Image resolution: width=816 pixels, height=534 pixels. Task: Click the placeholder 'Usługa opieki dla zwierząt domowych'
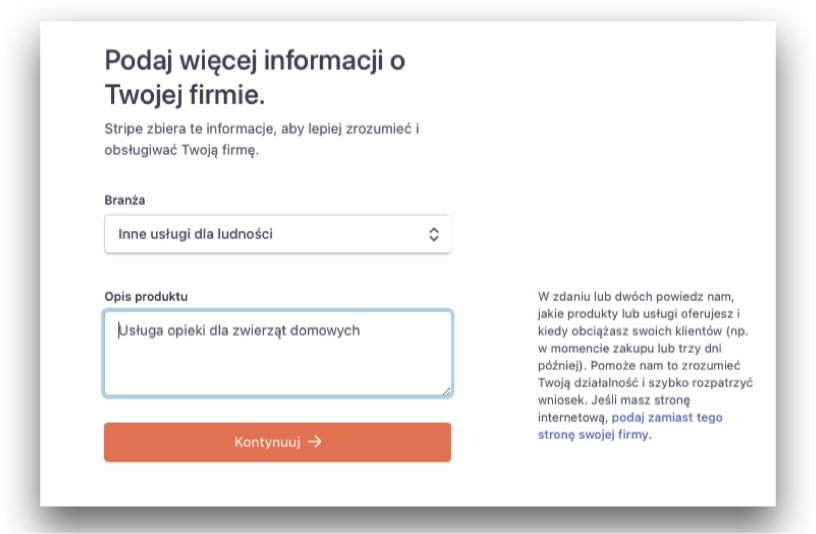click(x=239, y=330)
